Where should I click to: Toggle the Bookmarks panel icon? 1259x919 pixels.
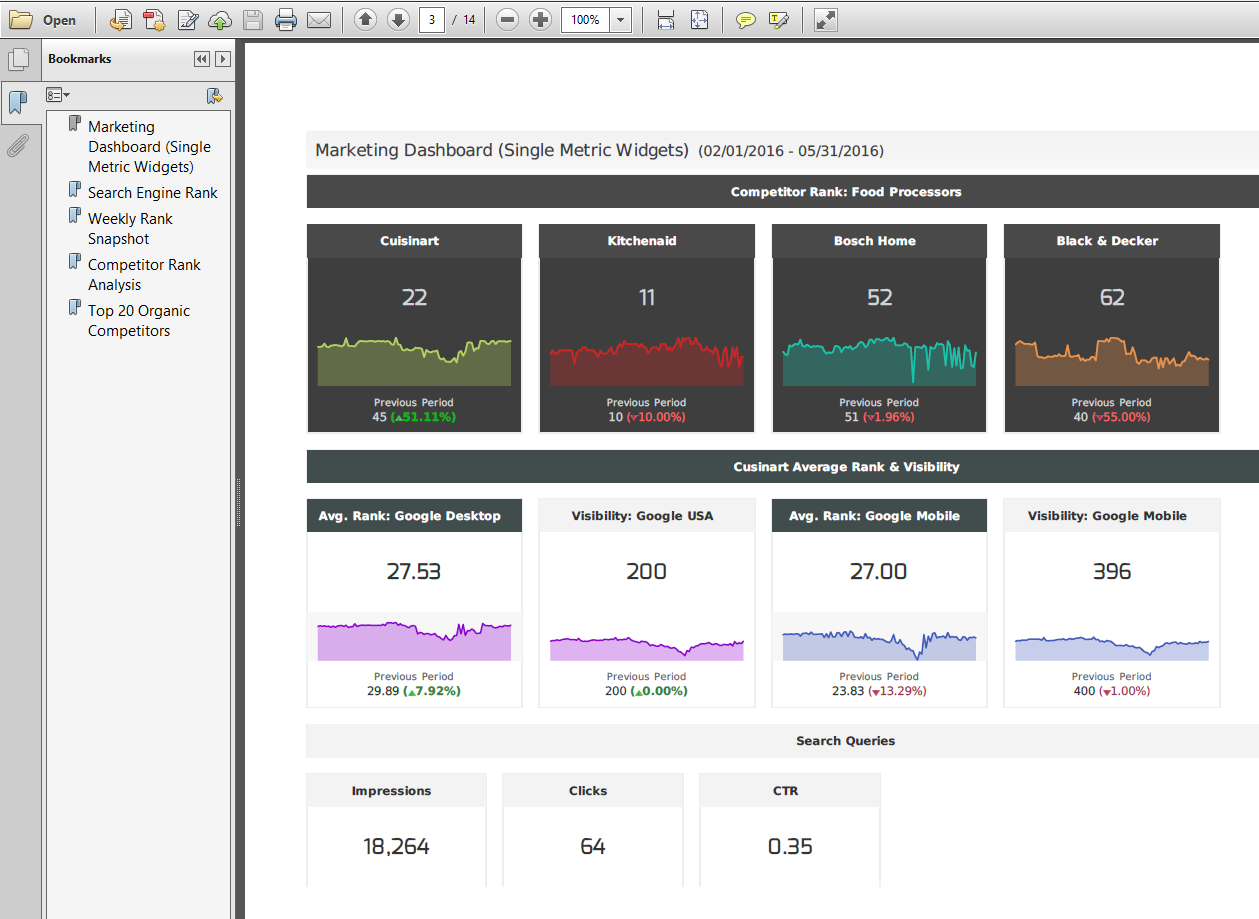click(18, 102)
